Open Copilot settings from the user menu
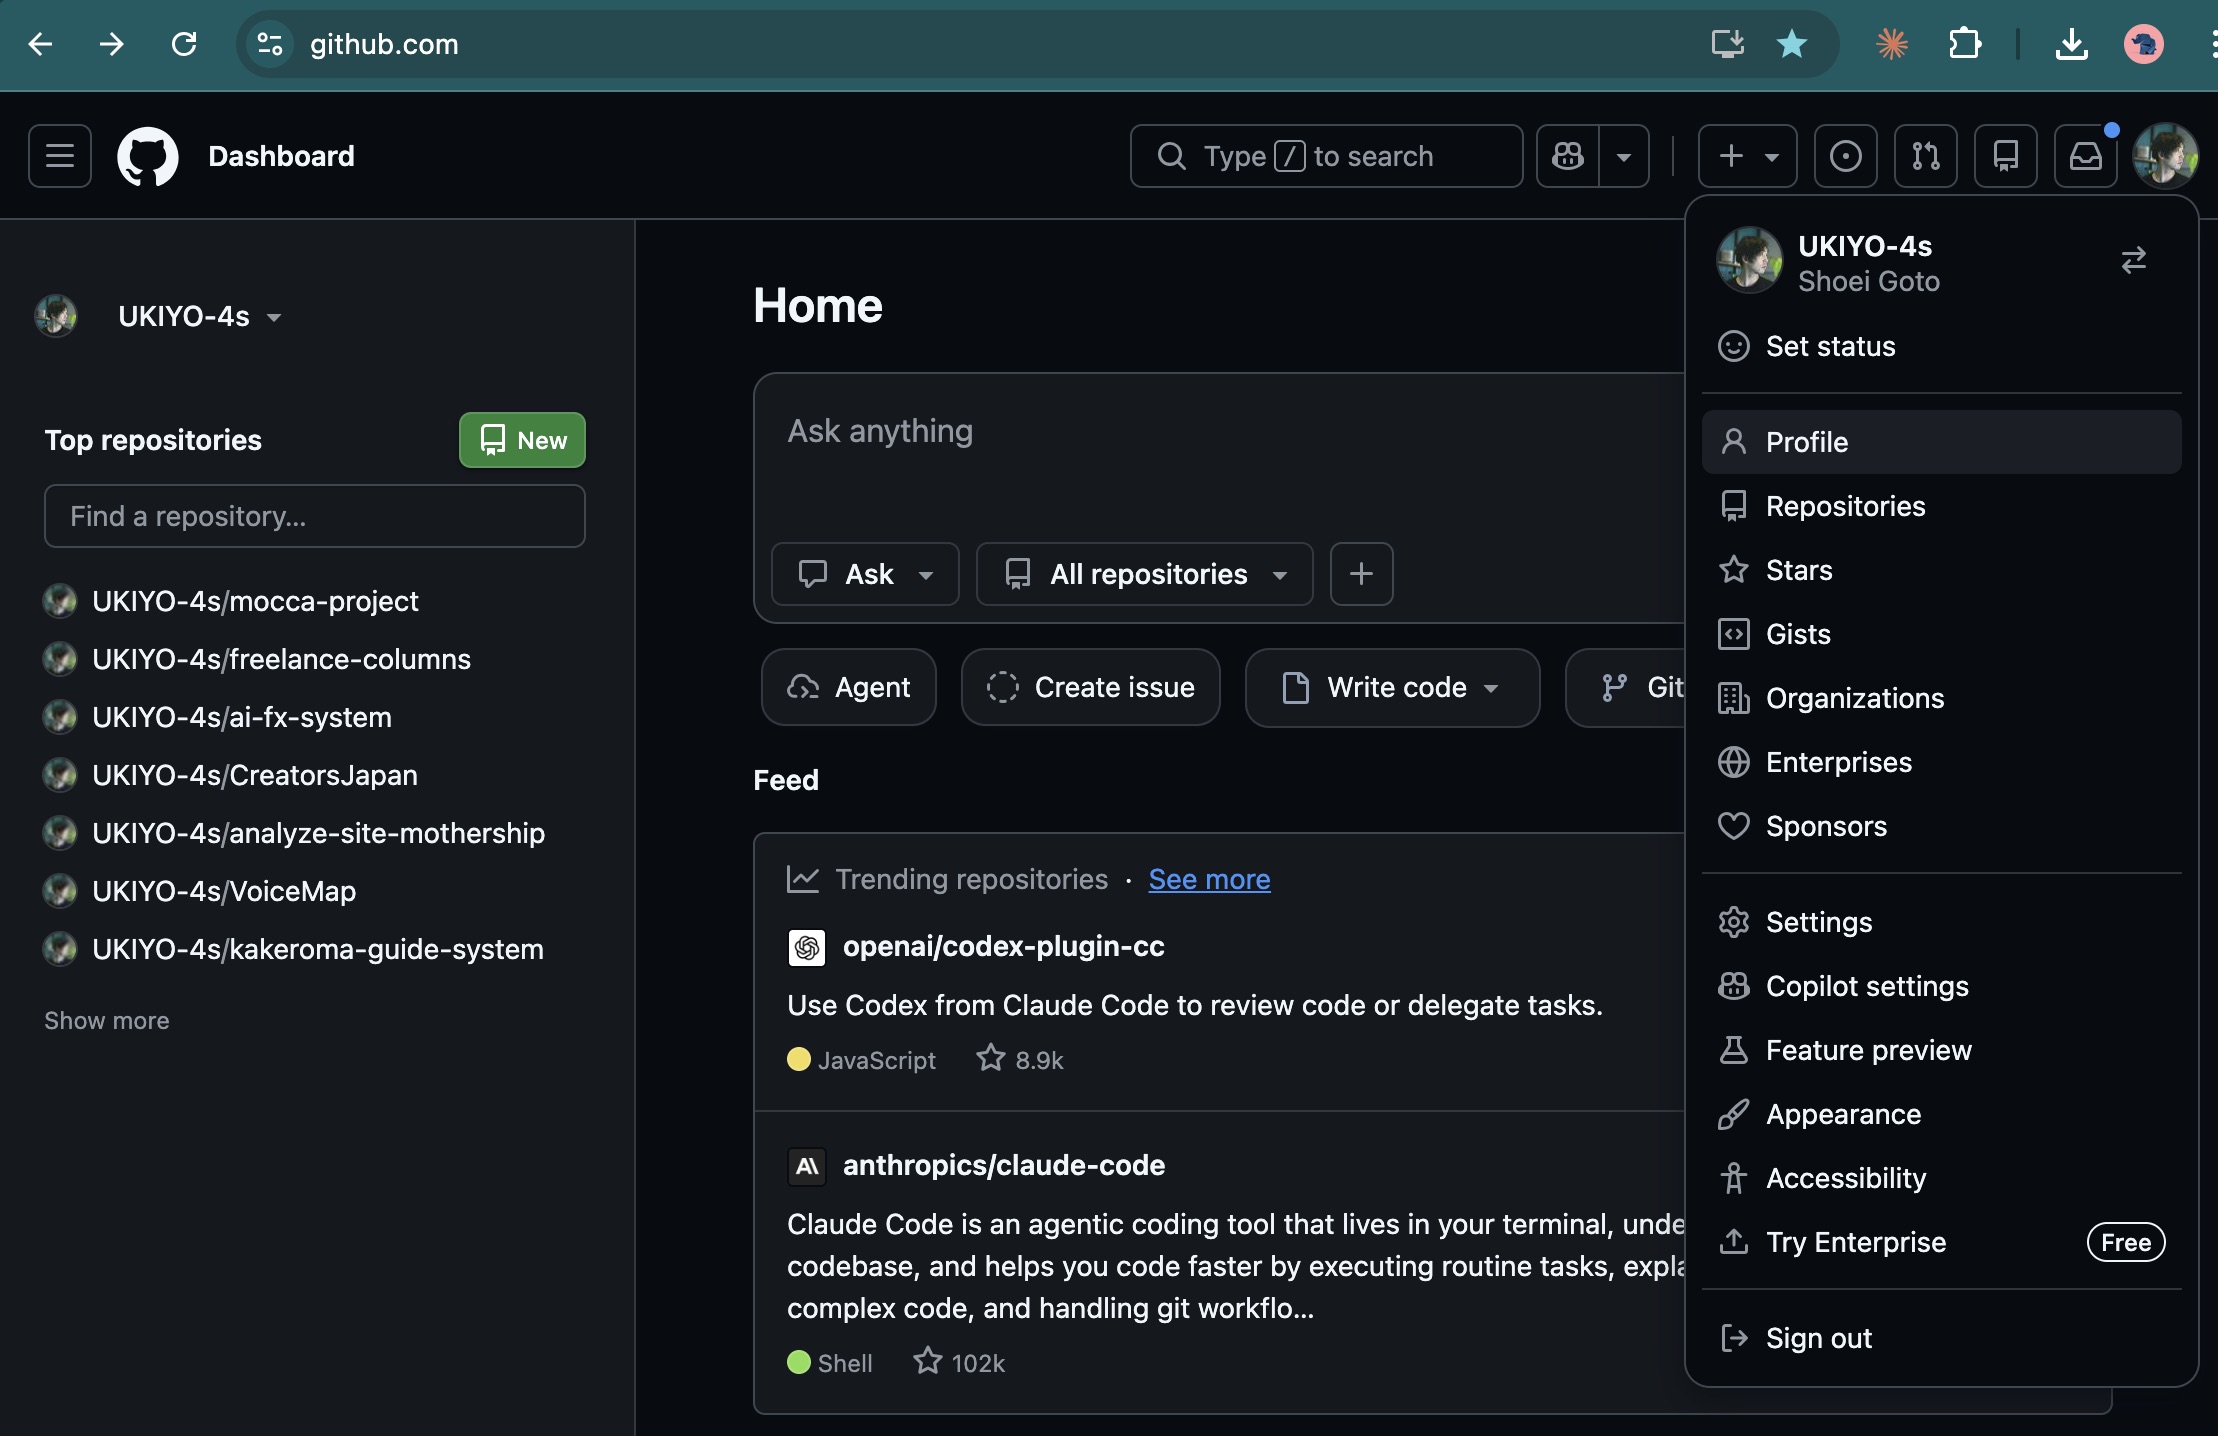This screenshot has height=1436, width=2218. pos(1942,986)
